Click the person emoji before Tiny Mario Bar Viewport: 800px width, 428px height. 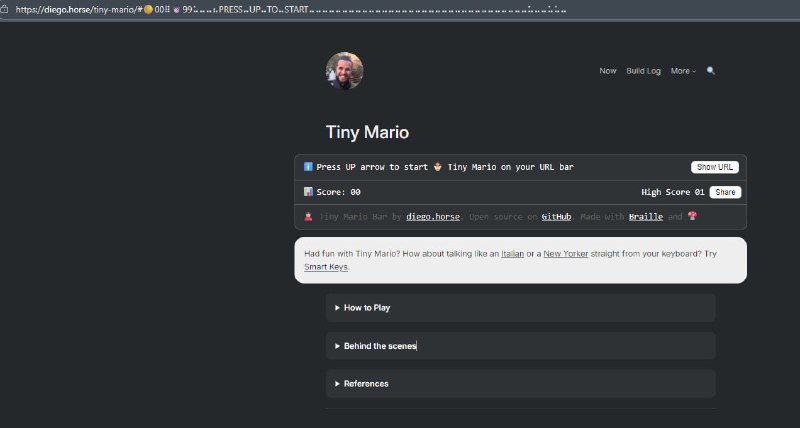[x=308, y=217]
